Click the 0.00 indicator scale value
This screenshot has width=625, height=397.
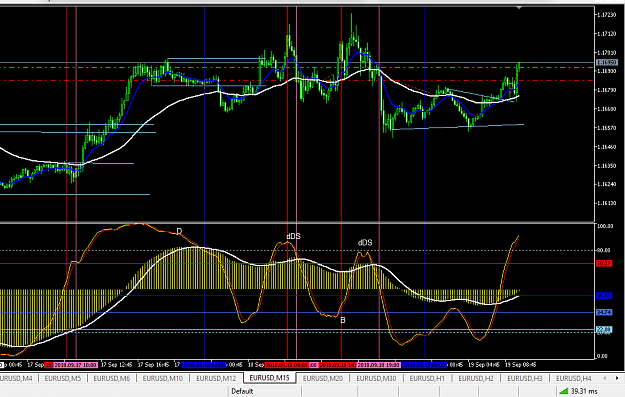602,356
